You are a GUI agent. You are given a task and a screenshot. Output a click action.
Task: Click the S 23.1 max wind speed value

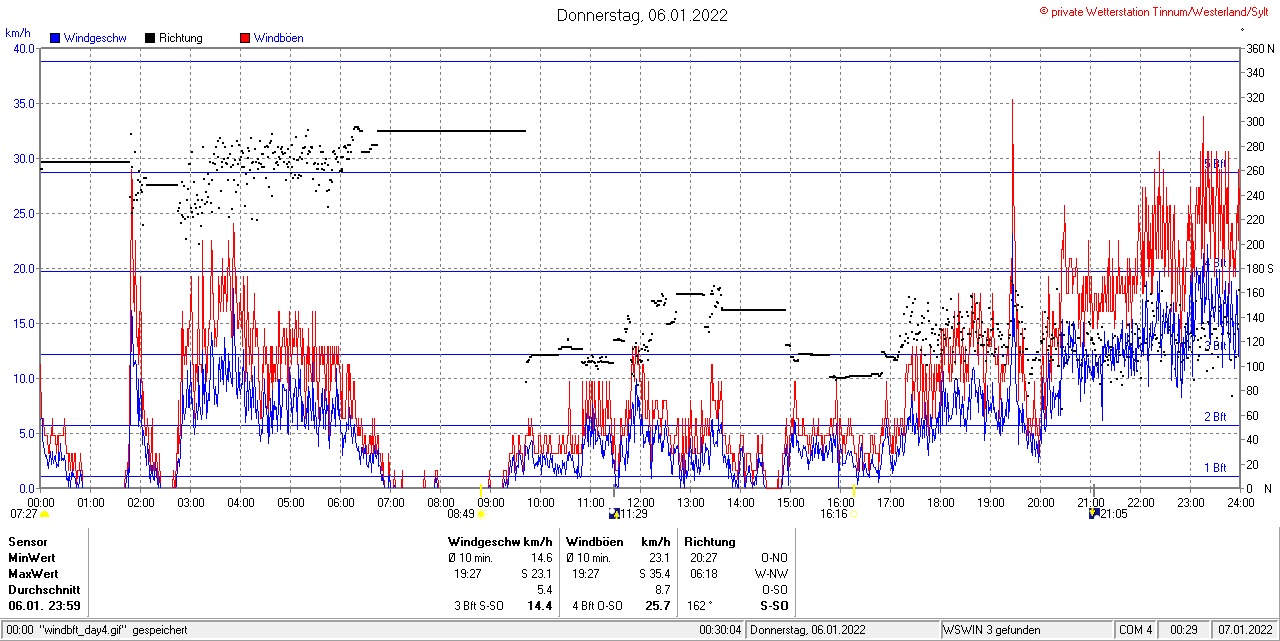coord(537,574)
